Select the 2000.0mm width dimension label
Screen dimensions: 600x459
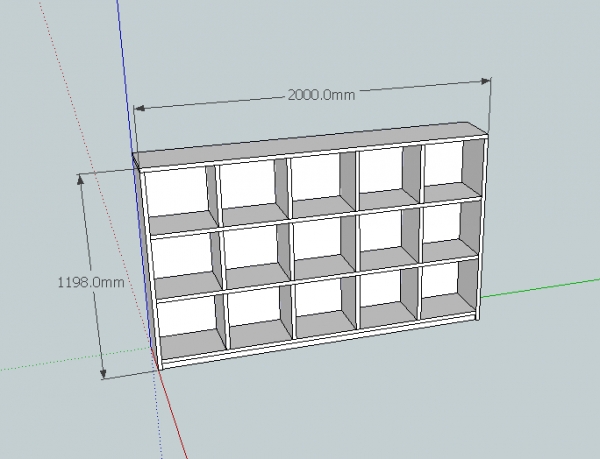pyautogui.click(x=321, y=94)
